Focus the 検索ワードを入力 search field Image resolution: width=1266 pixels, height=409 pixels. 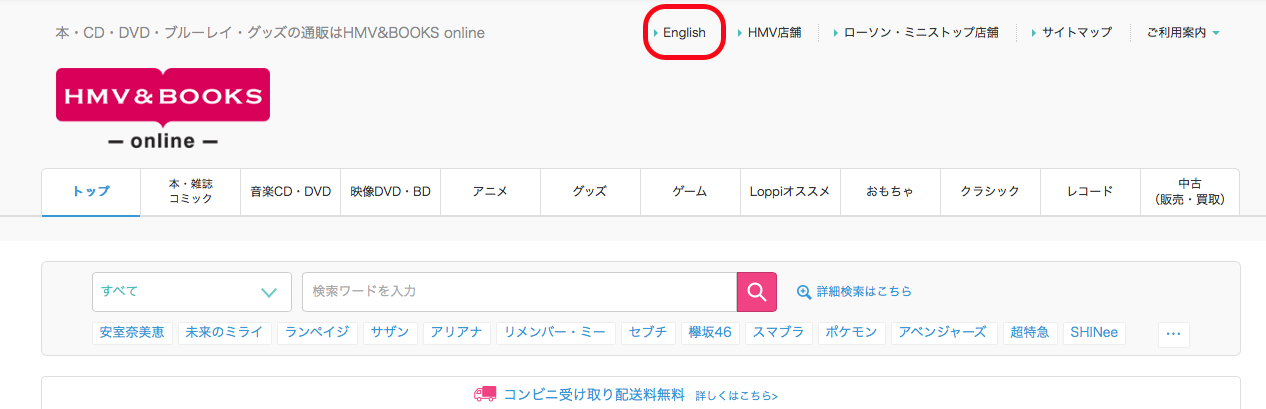519,292
